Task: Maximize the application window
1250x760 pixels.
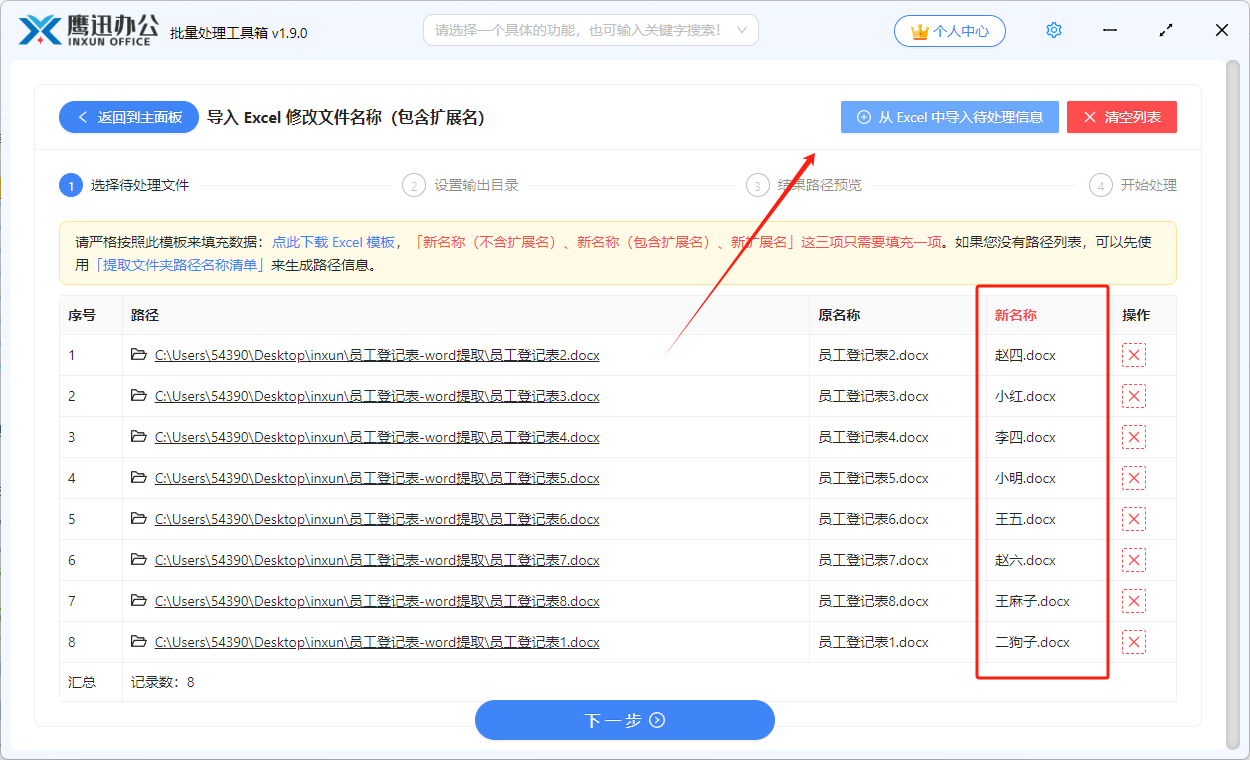Action: [x=1166, y=30]
